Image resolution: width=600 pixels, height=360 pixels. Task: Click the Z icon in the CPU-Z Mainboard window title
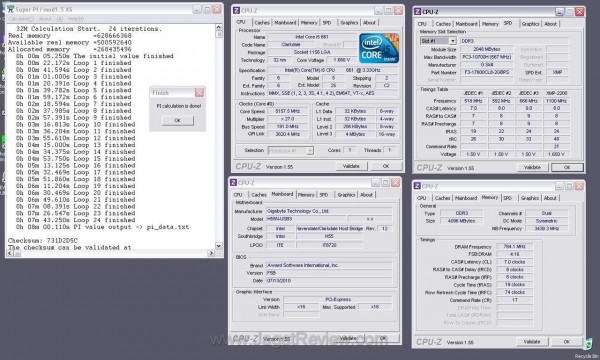click(x=233, y=182)
